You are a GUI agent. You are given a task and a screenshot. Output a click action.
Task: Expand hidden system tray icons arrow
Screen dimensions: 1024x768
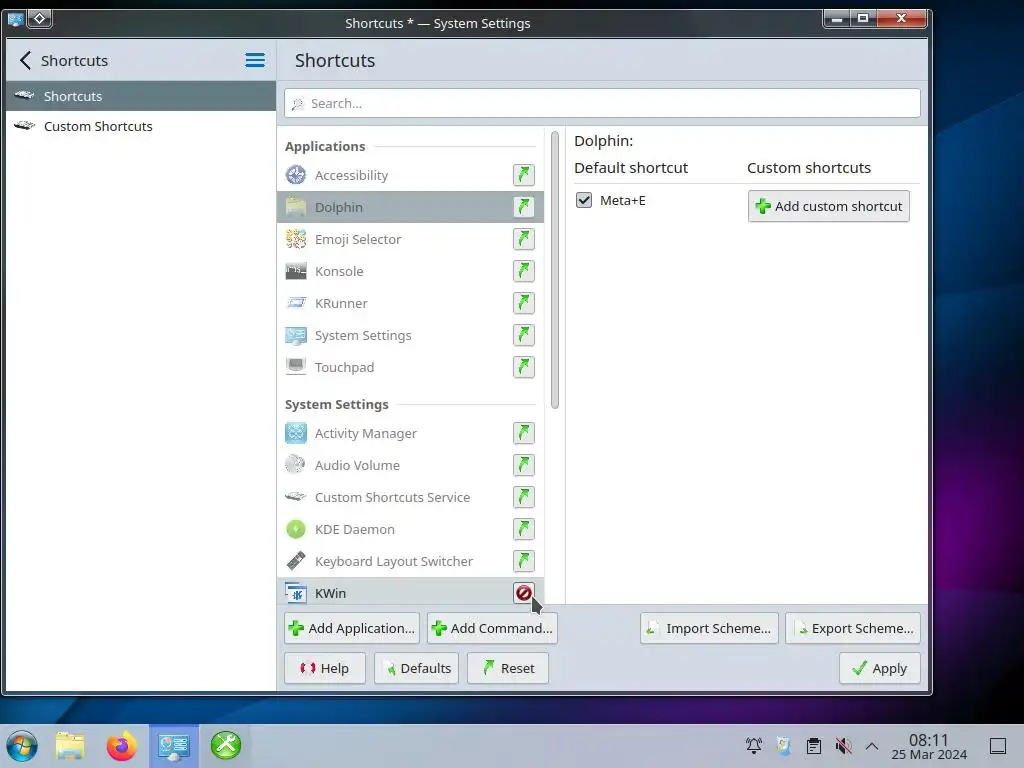pos(872,746)
